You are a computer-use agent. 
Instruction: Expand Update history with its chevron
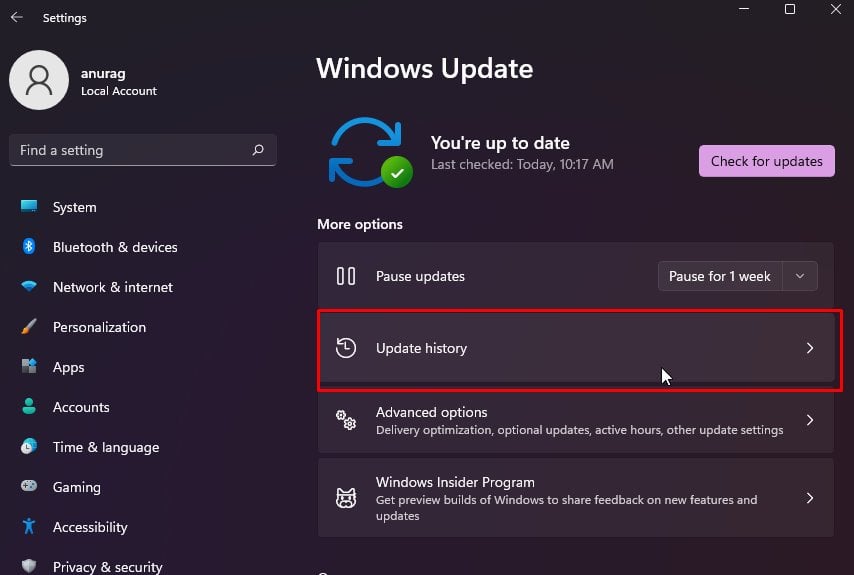point(810,348)
